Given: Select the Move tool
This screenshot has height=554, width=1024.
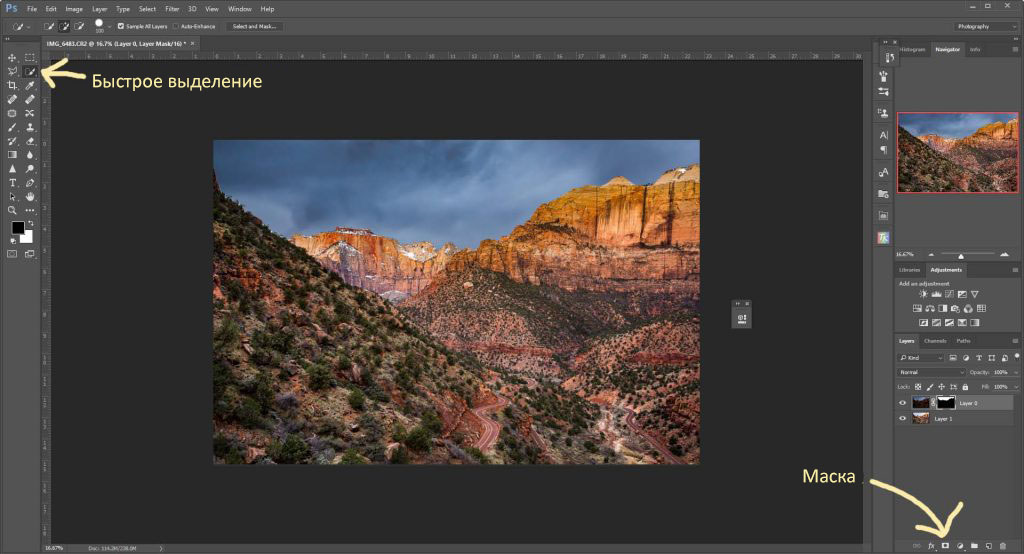Looking at the screenshot, I should [12, 57].
